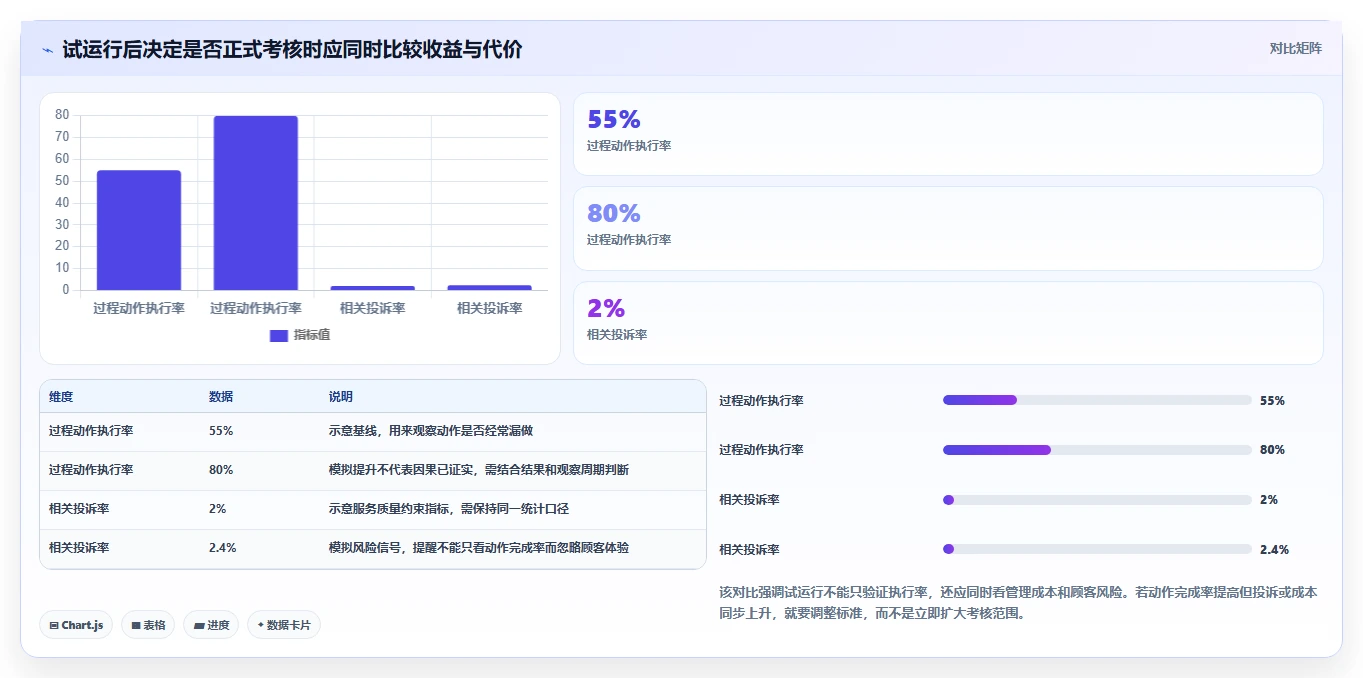Click the 说明 table column header
Viewport: 1363px width, 678px height.
click(x=341, y=396)
